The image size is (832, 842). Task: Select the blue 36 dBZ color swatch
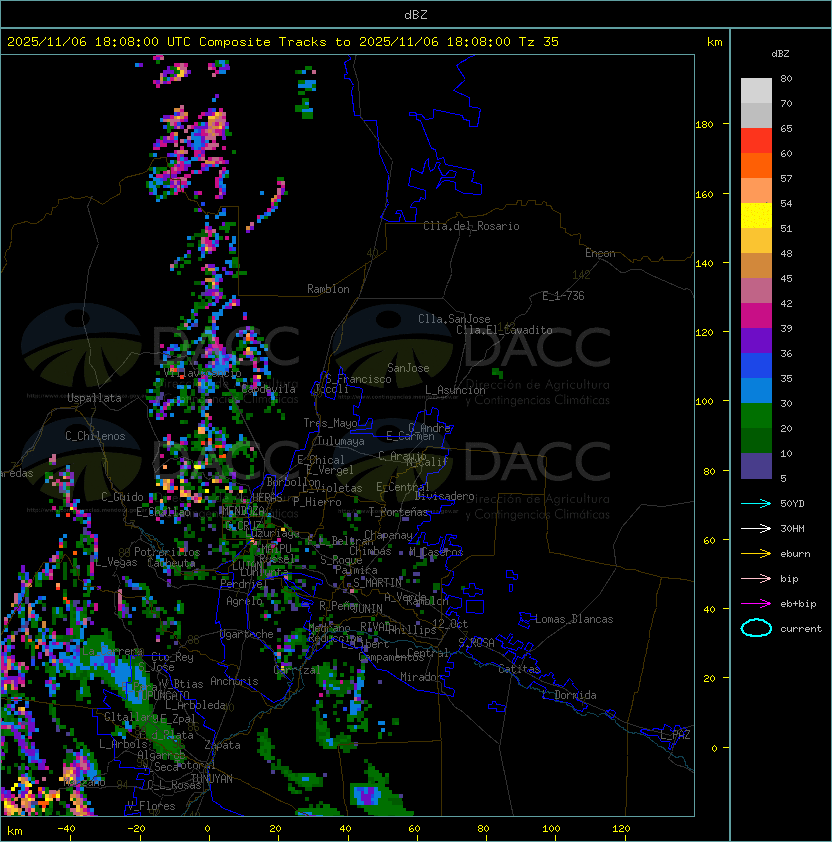tap(756, 366)
